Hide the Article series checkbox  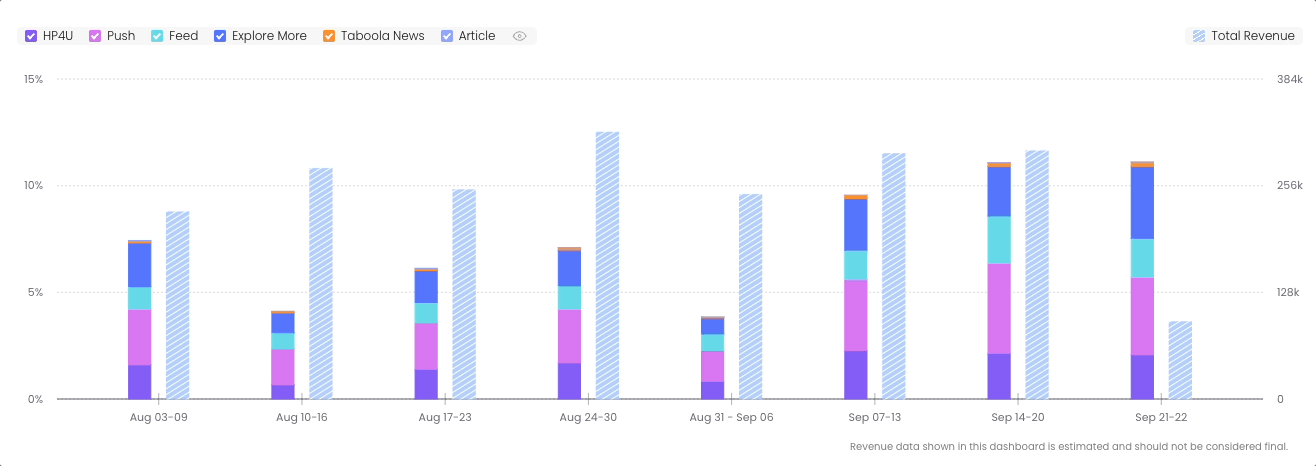448,36
